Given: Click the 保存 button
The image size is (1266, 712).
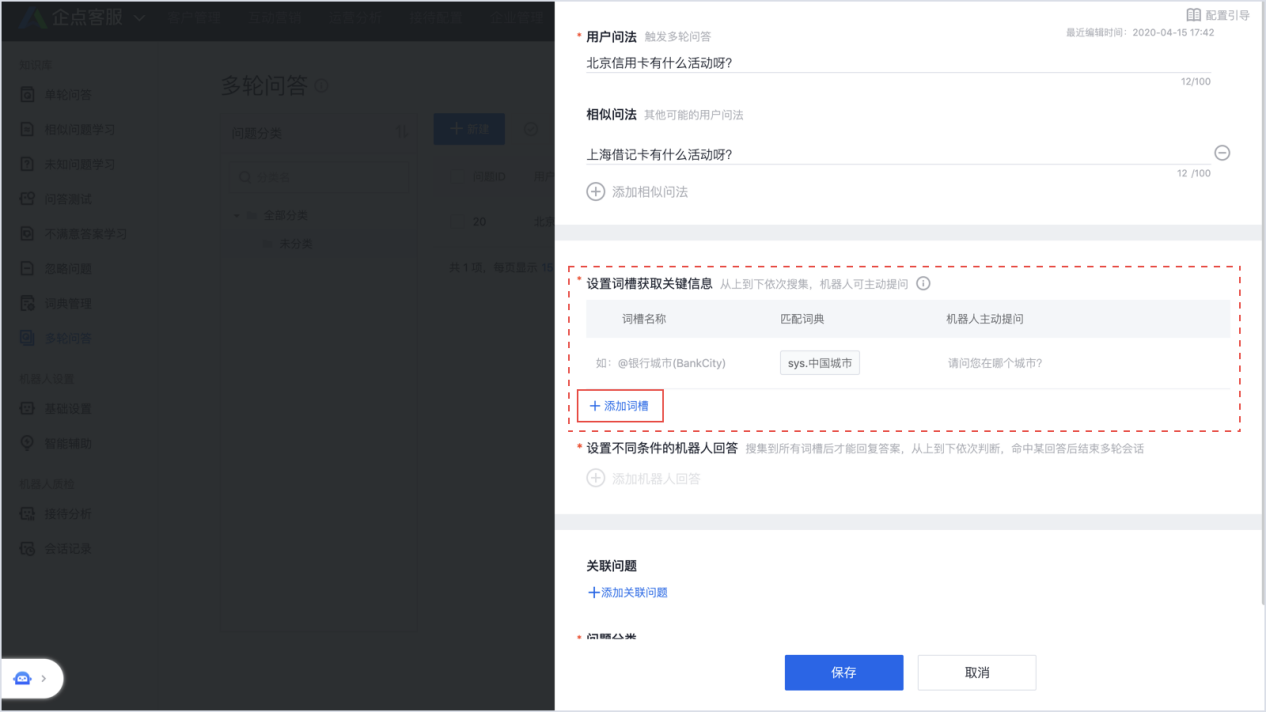Looking at the screenshot, I should [x=843, y=672].
